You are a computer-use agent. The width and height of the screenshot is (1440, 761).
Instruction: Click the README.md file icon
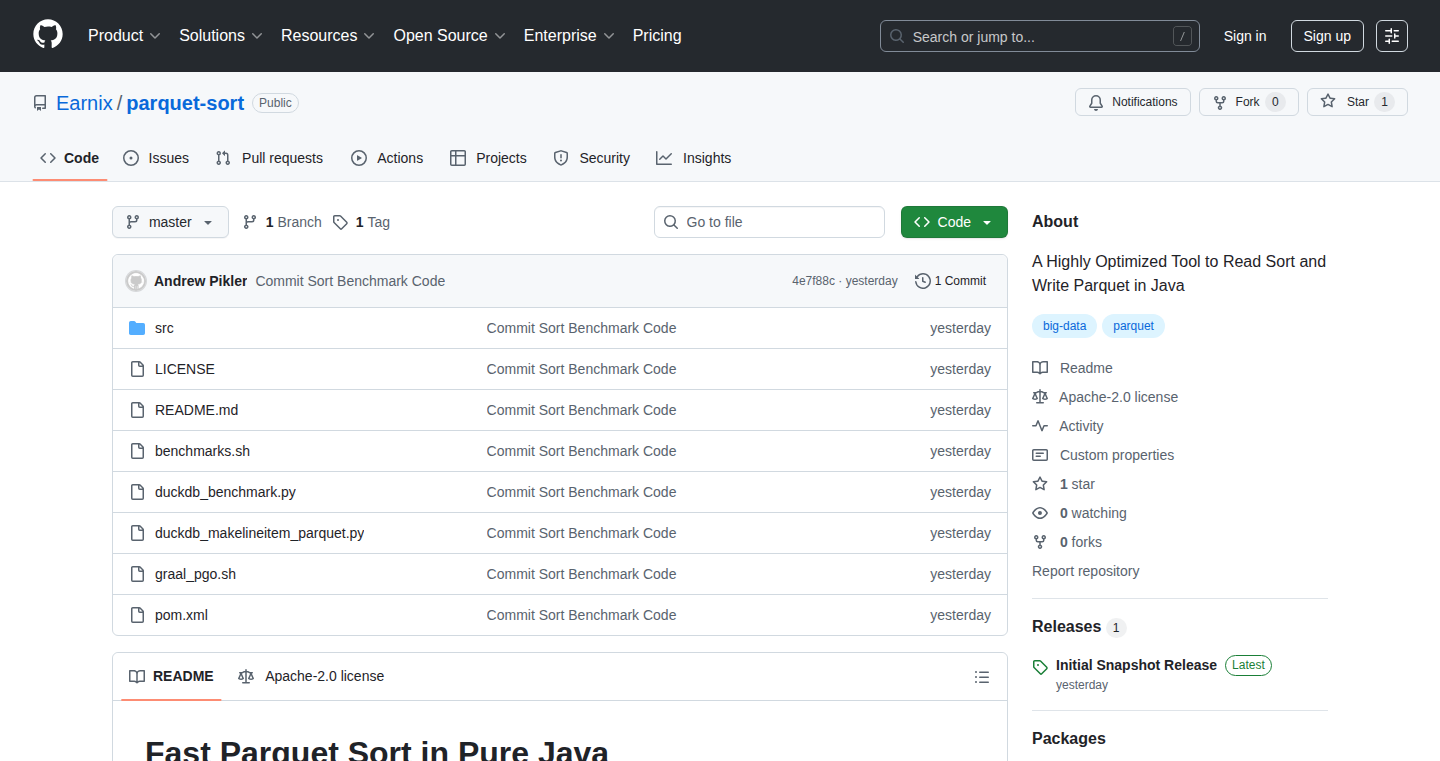137,410
